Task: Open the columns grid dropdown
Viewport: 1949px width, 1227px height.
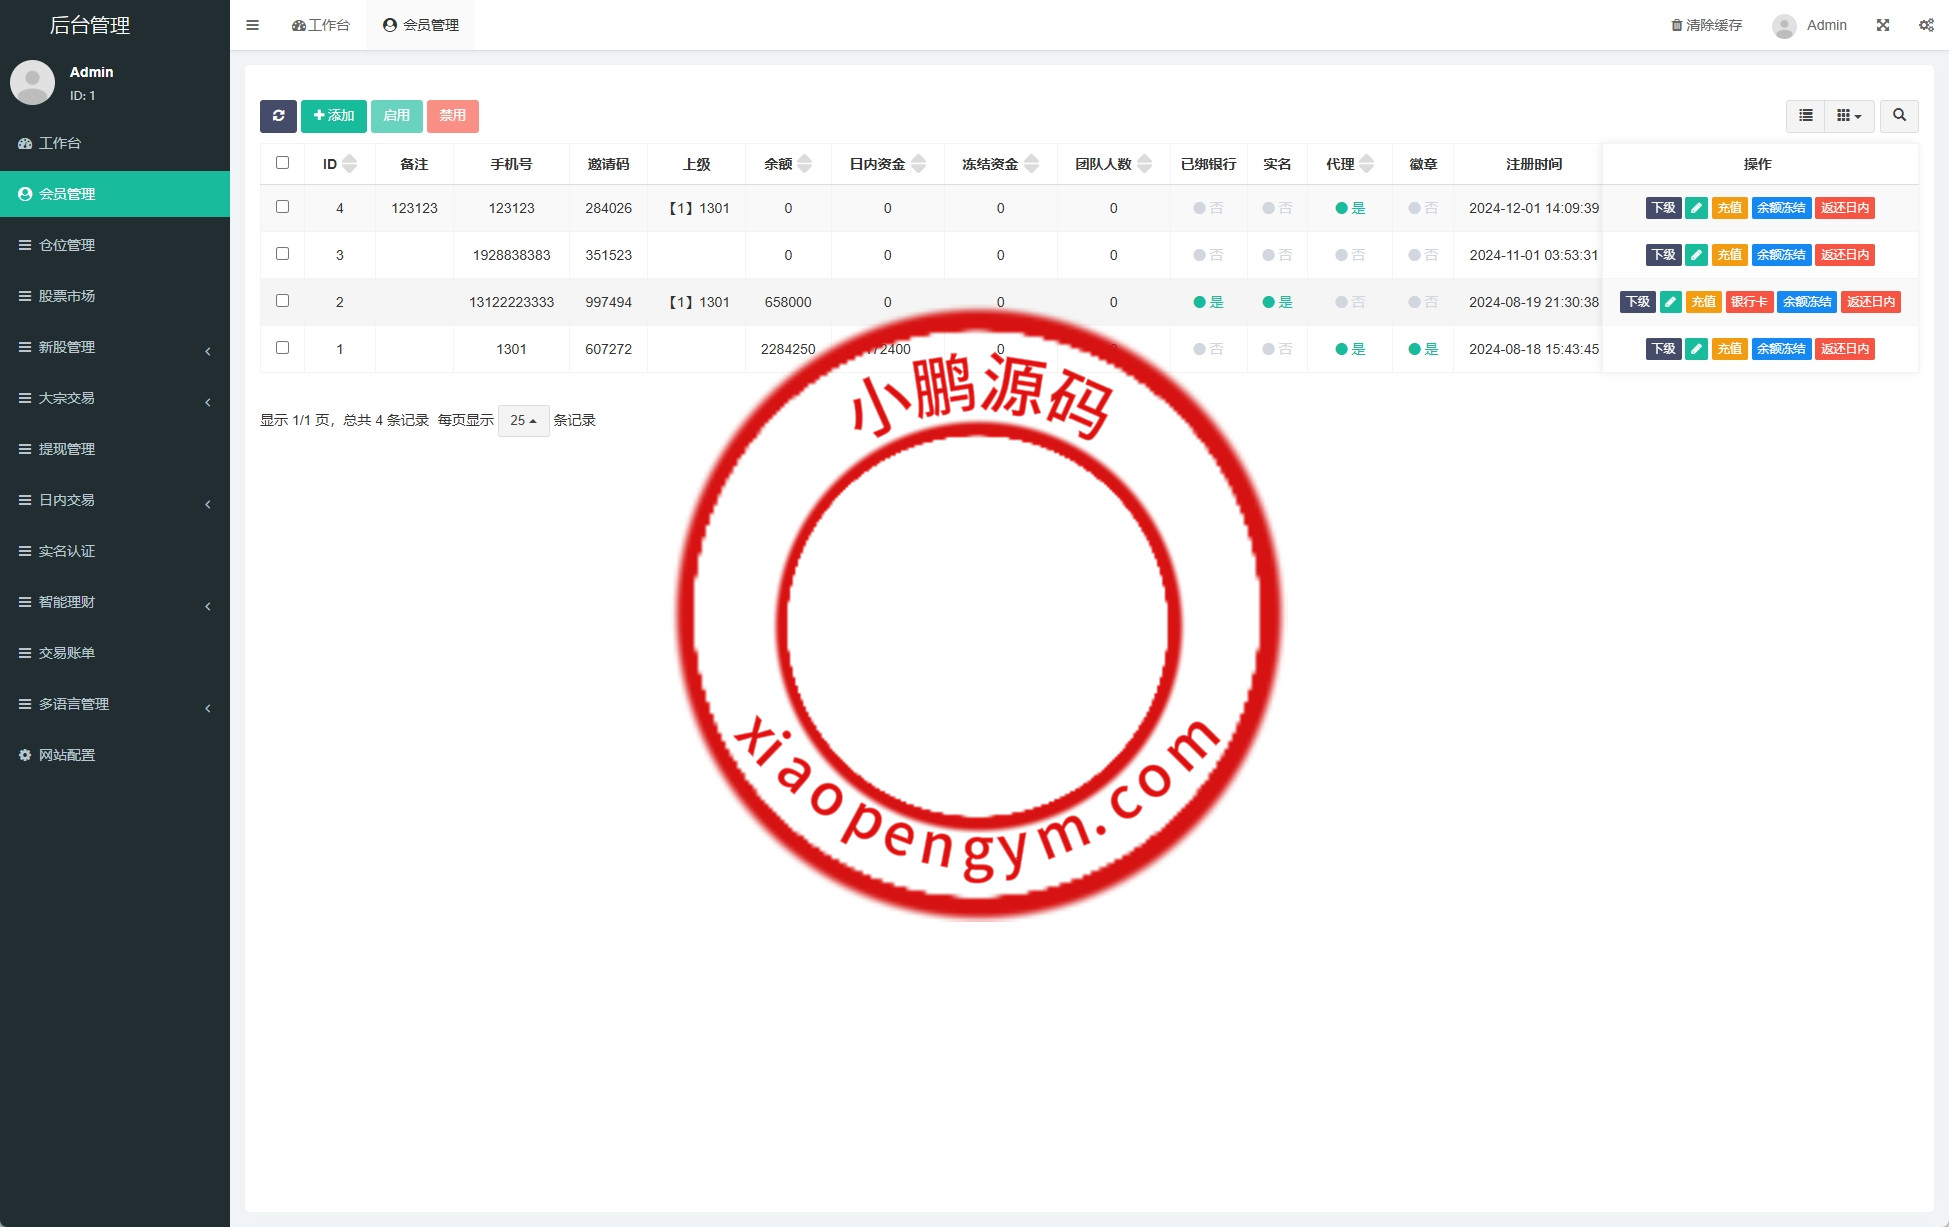Action: tap(1849, 116)
